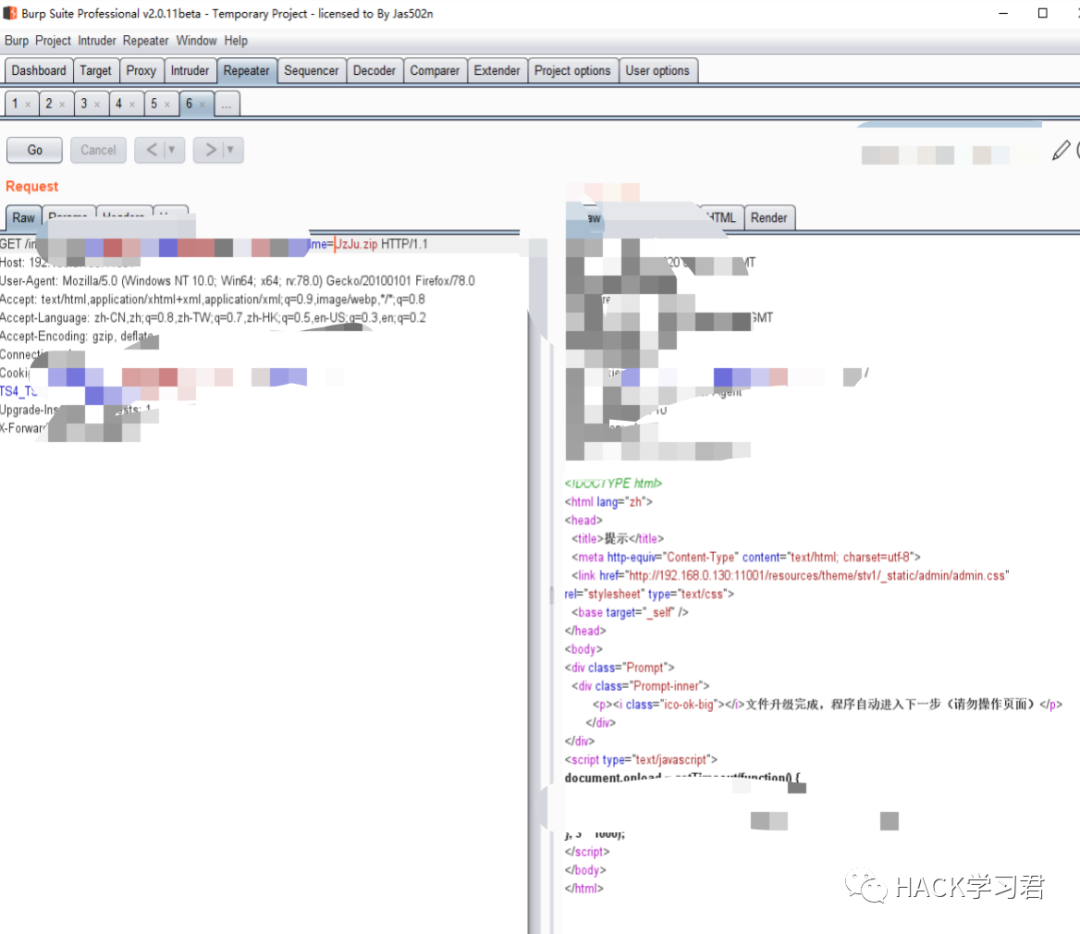Viewport: 1080px width, 934px height.
Task: Switch to the Sequencer tab
Action: coord(311,70)
